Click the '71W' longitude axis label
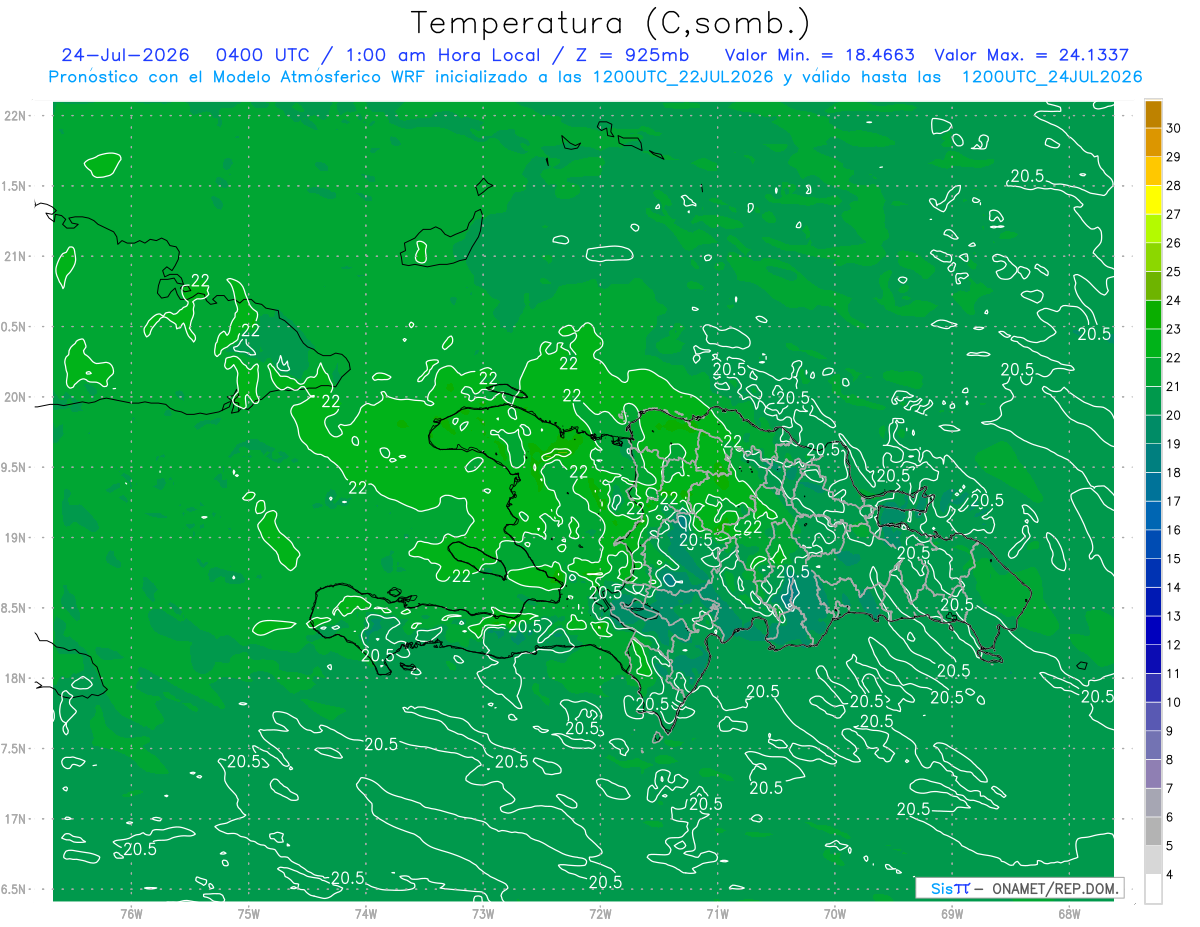Viewport: 1200px width, 927px height. (717, 912)
